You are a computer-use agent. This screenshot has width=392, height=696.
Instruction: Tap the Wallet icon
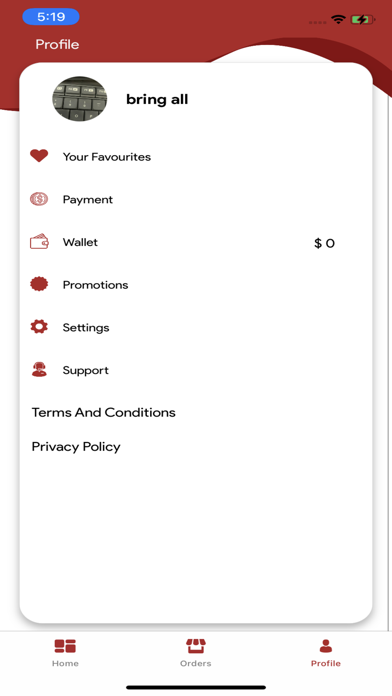tap(39, 241)
